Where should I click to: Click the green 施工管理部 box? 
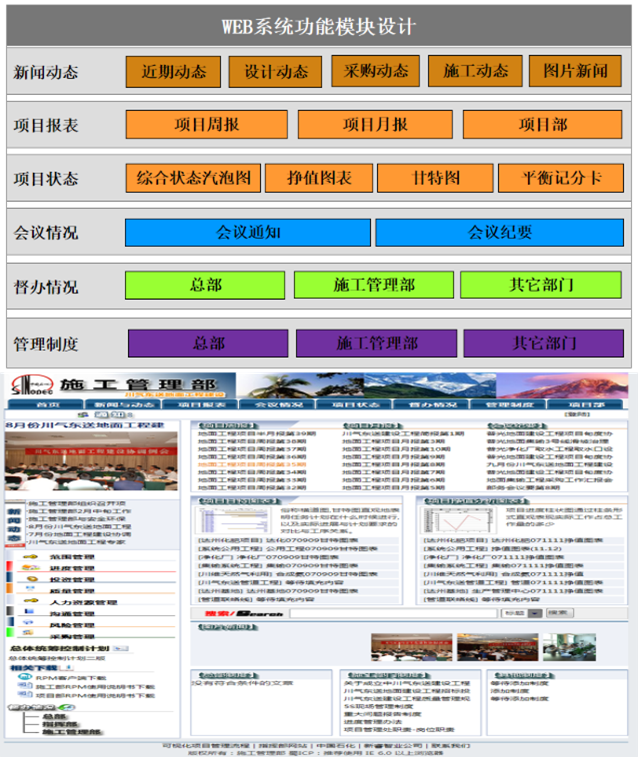[x=374, y=285]
